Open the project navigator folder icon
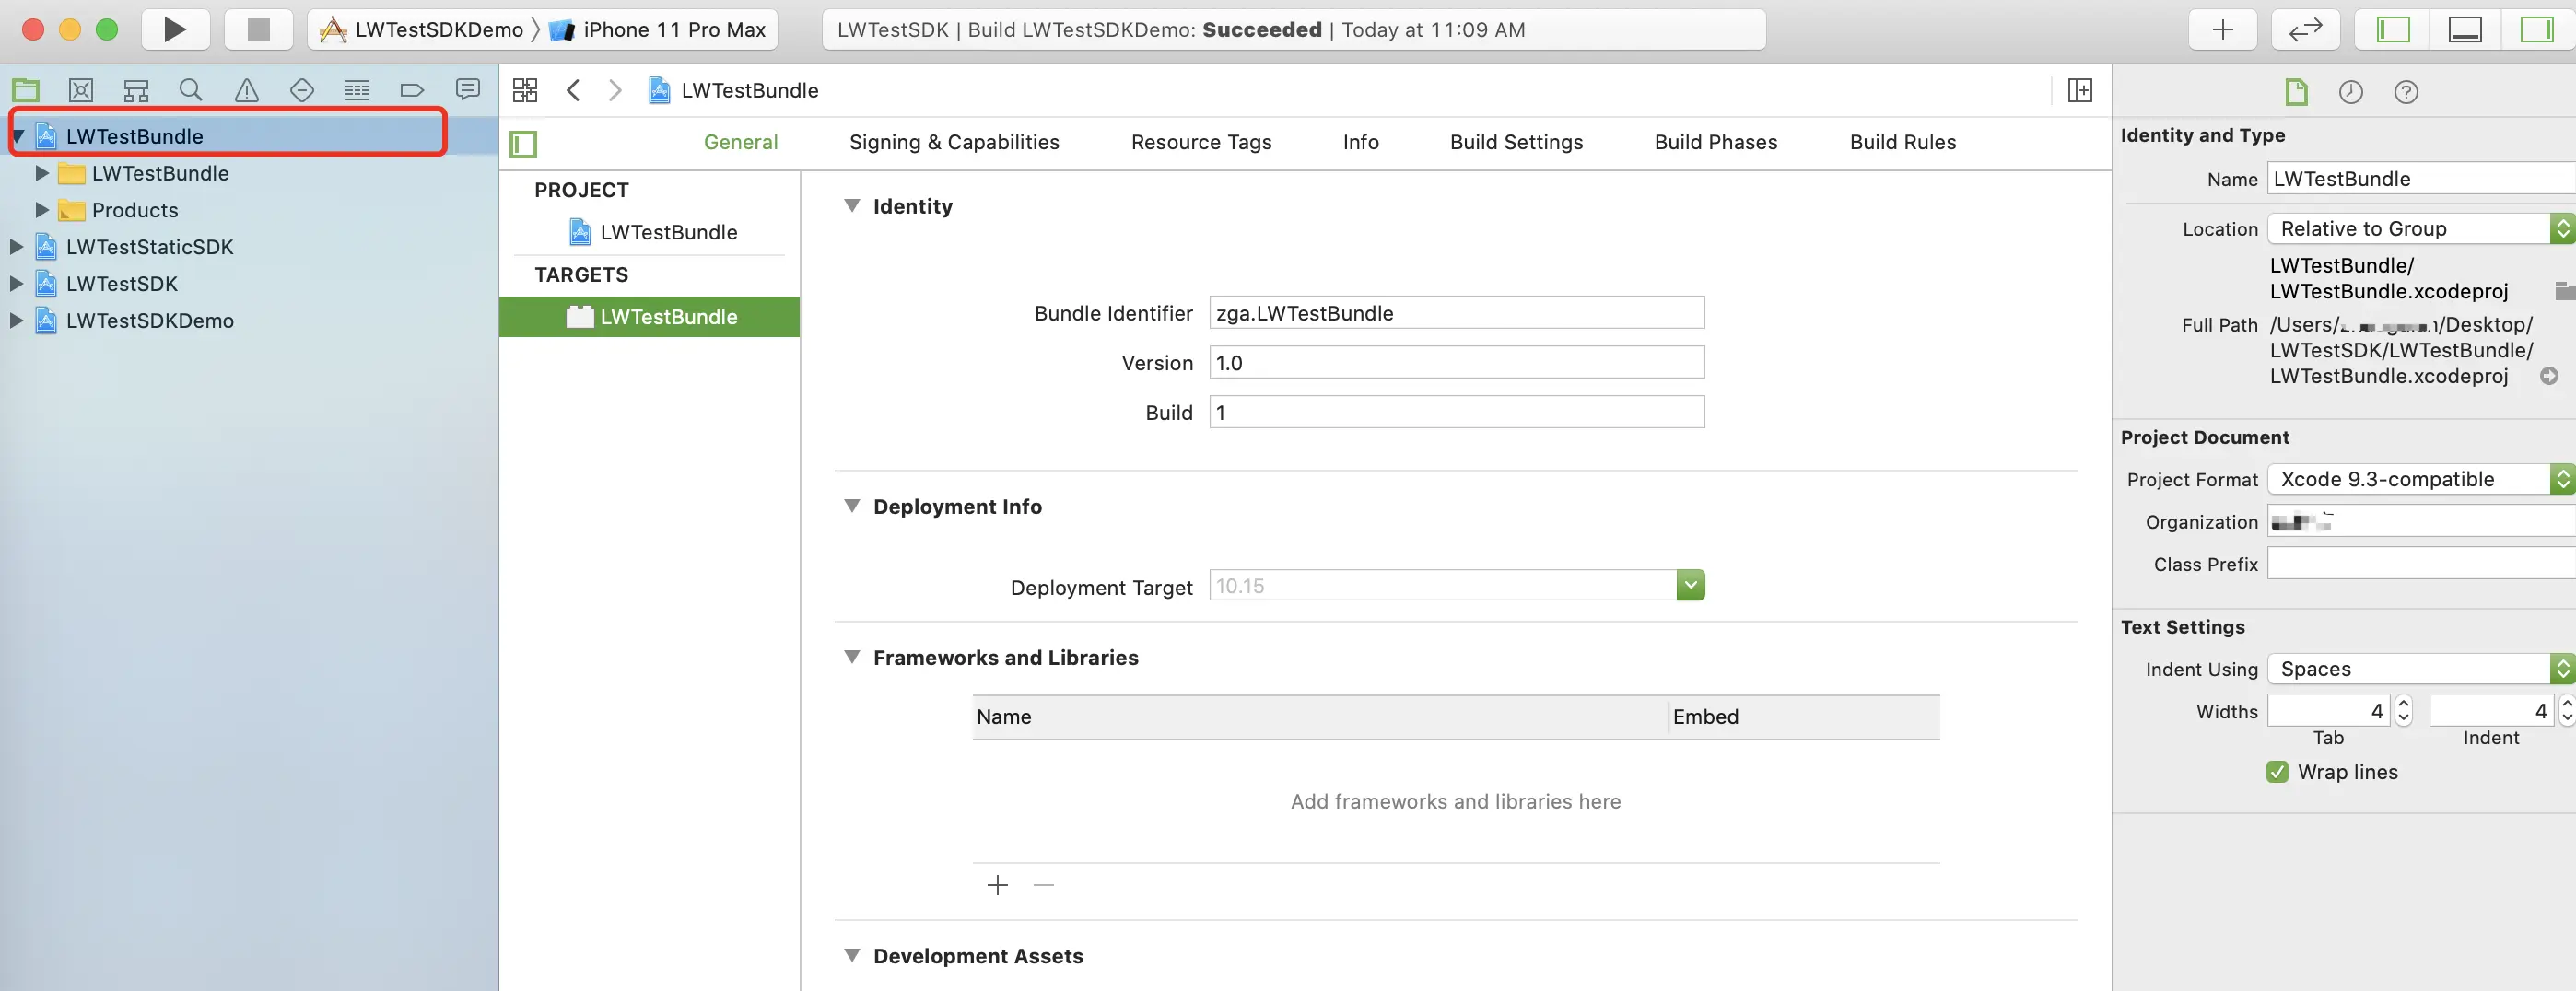The height and width of the screenshot is (991, 2576). click(x=26, y=90)
